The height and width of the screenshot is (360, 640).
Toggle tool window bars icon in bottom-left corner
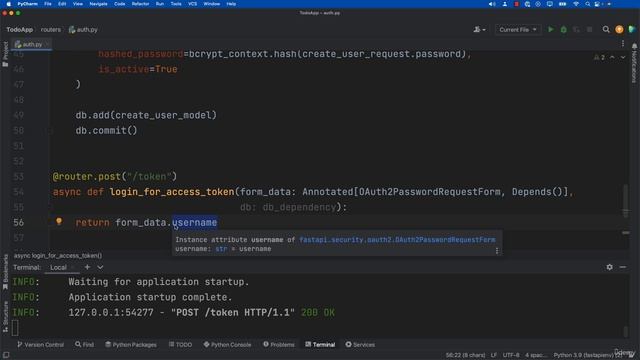click(6, 355)
